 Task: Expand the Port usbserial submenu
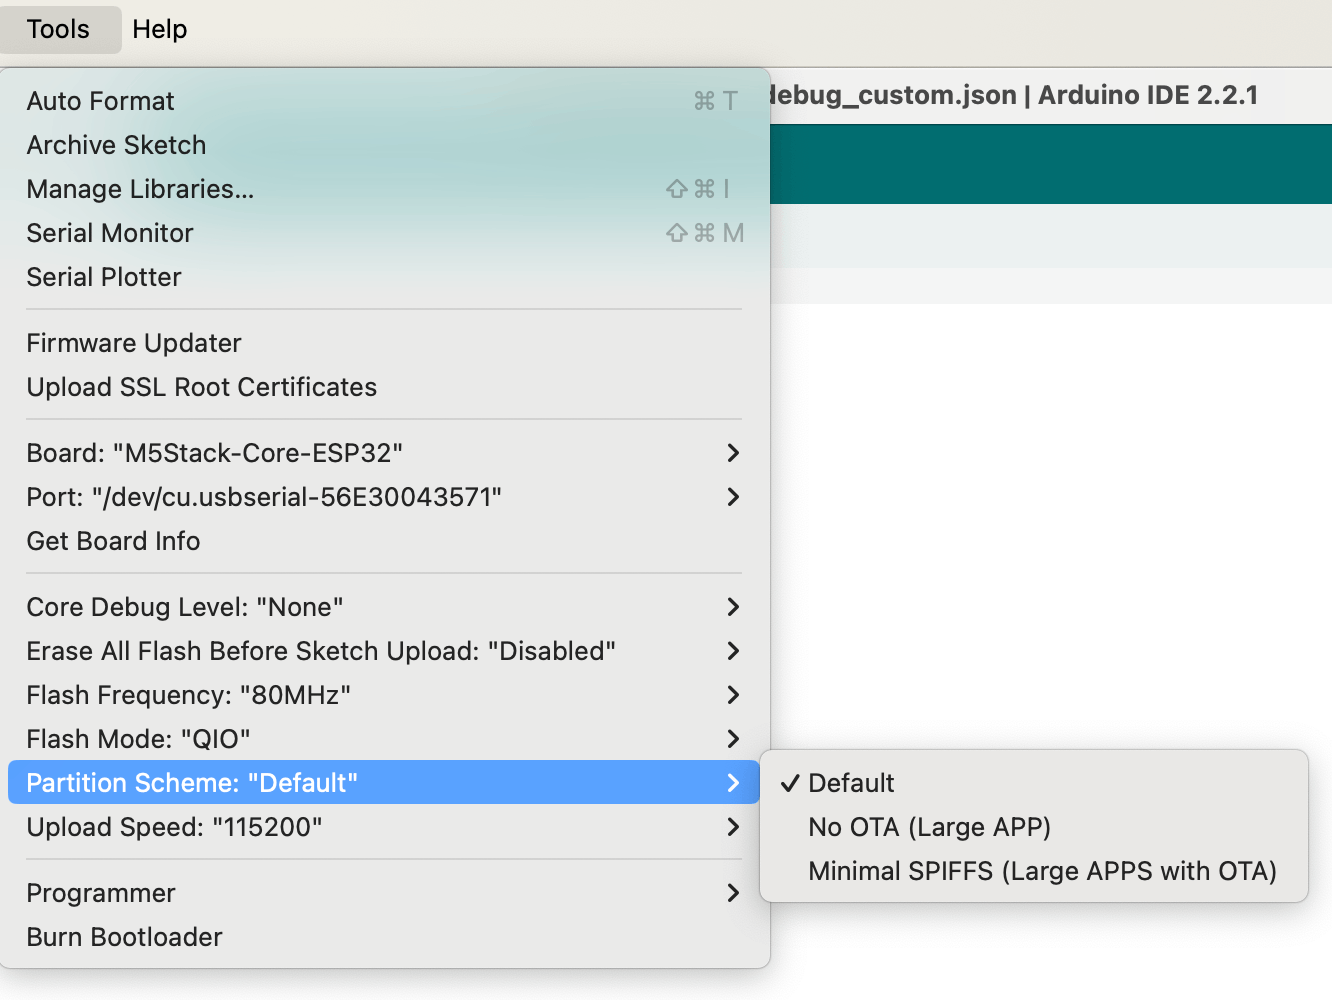click(384, 497)
